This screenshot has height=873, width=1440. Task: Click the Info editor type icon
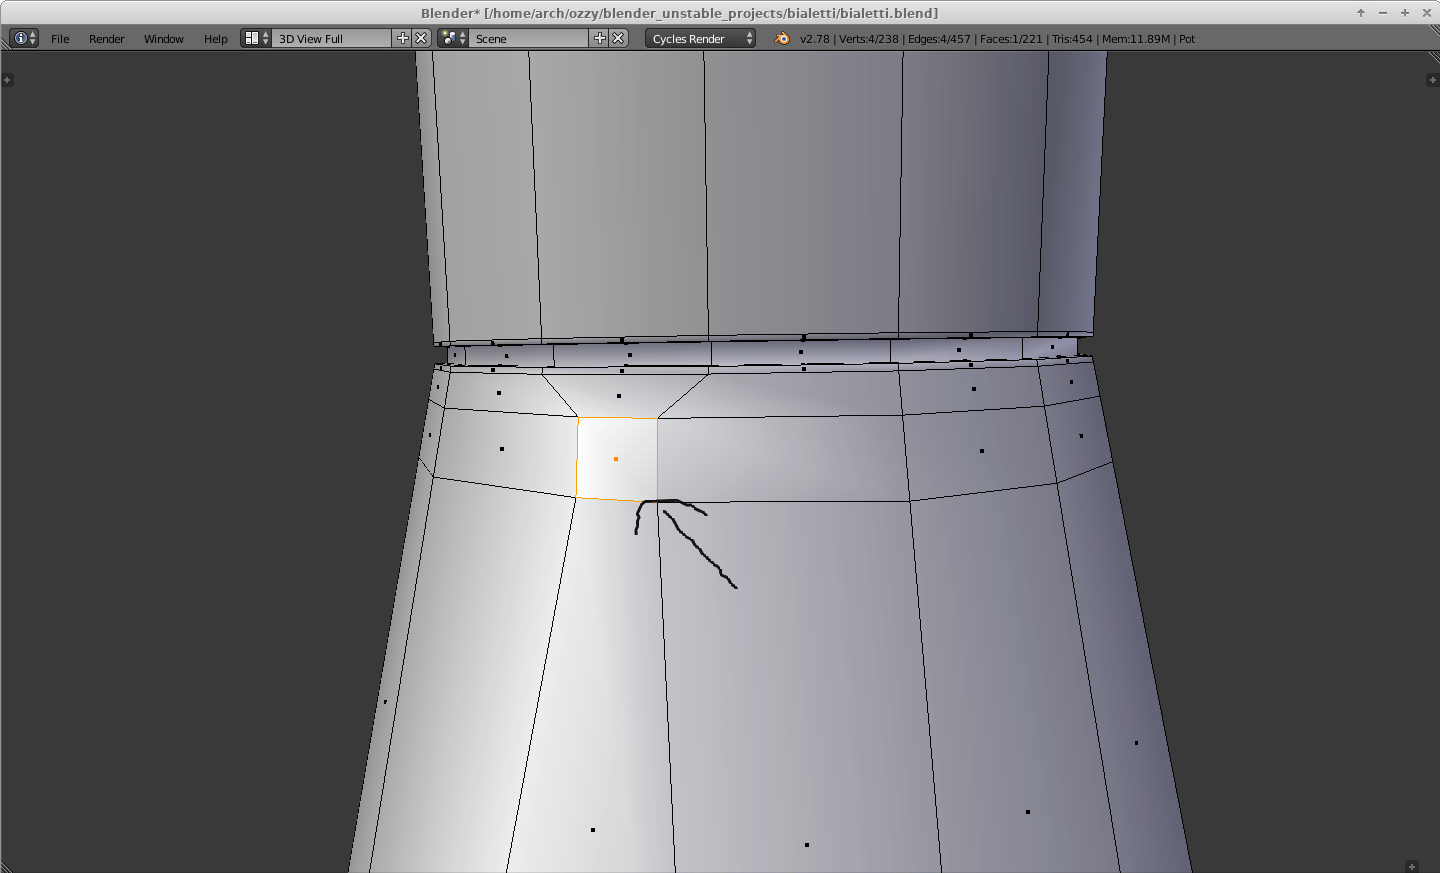[x=21, y=38]
